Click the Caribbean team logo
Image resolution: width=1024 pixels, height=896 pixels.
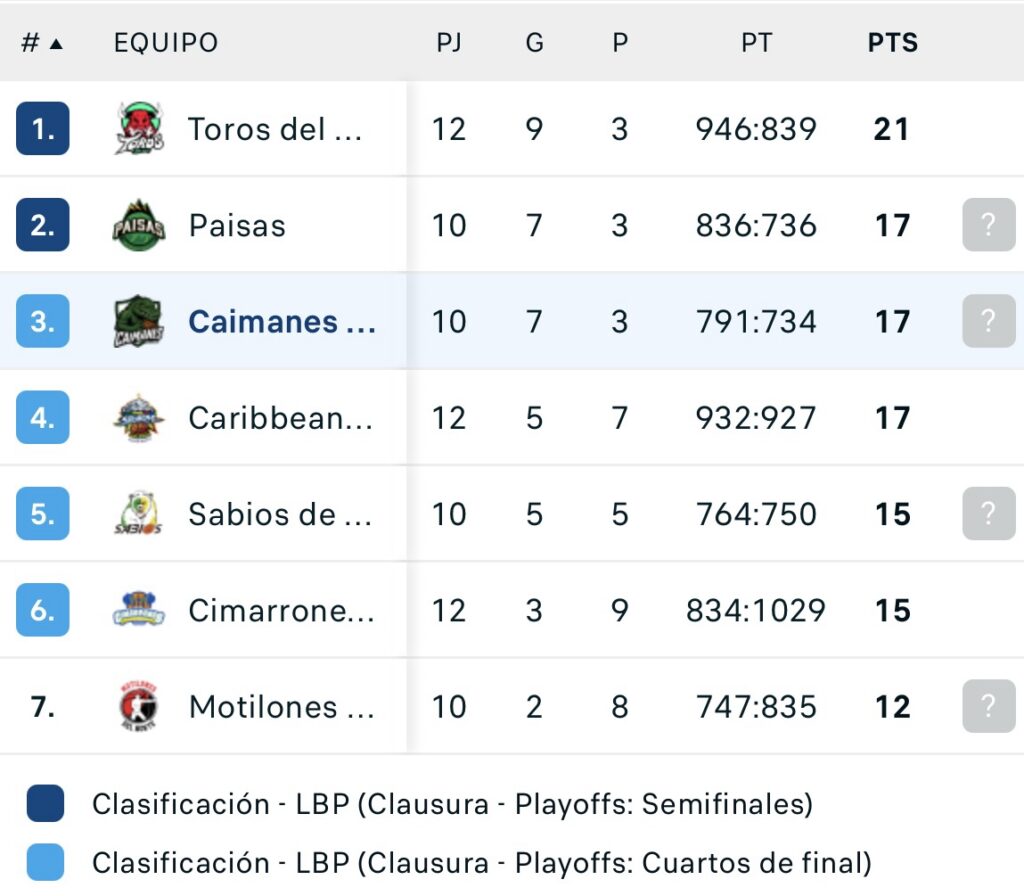point(139,418)
